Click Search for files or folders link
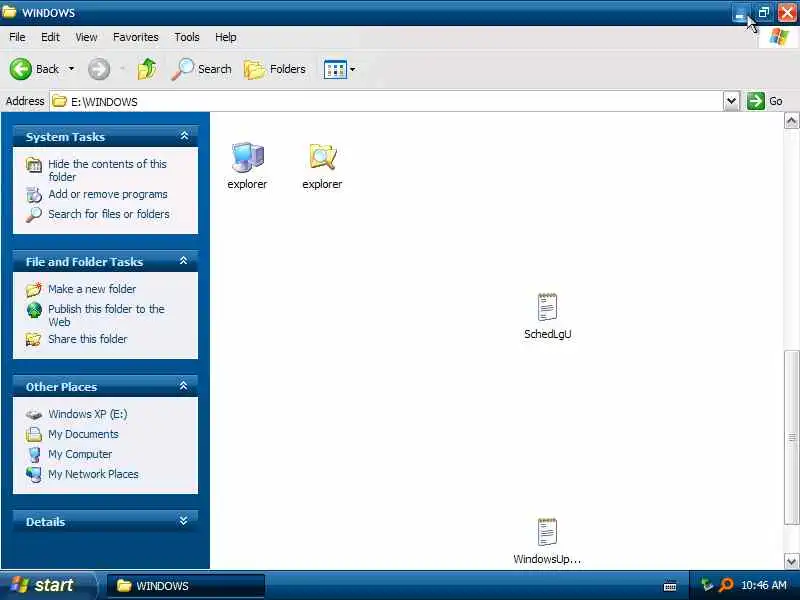 point(109,214)
